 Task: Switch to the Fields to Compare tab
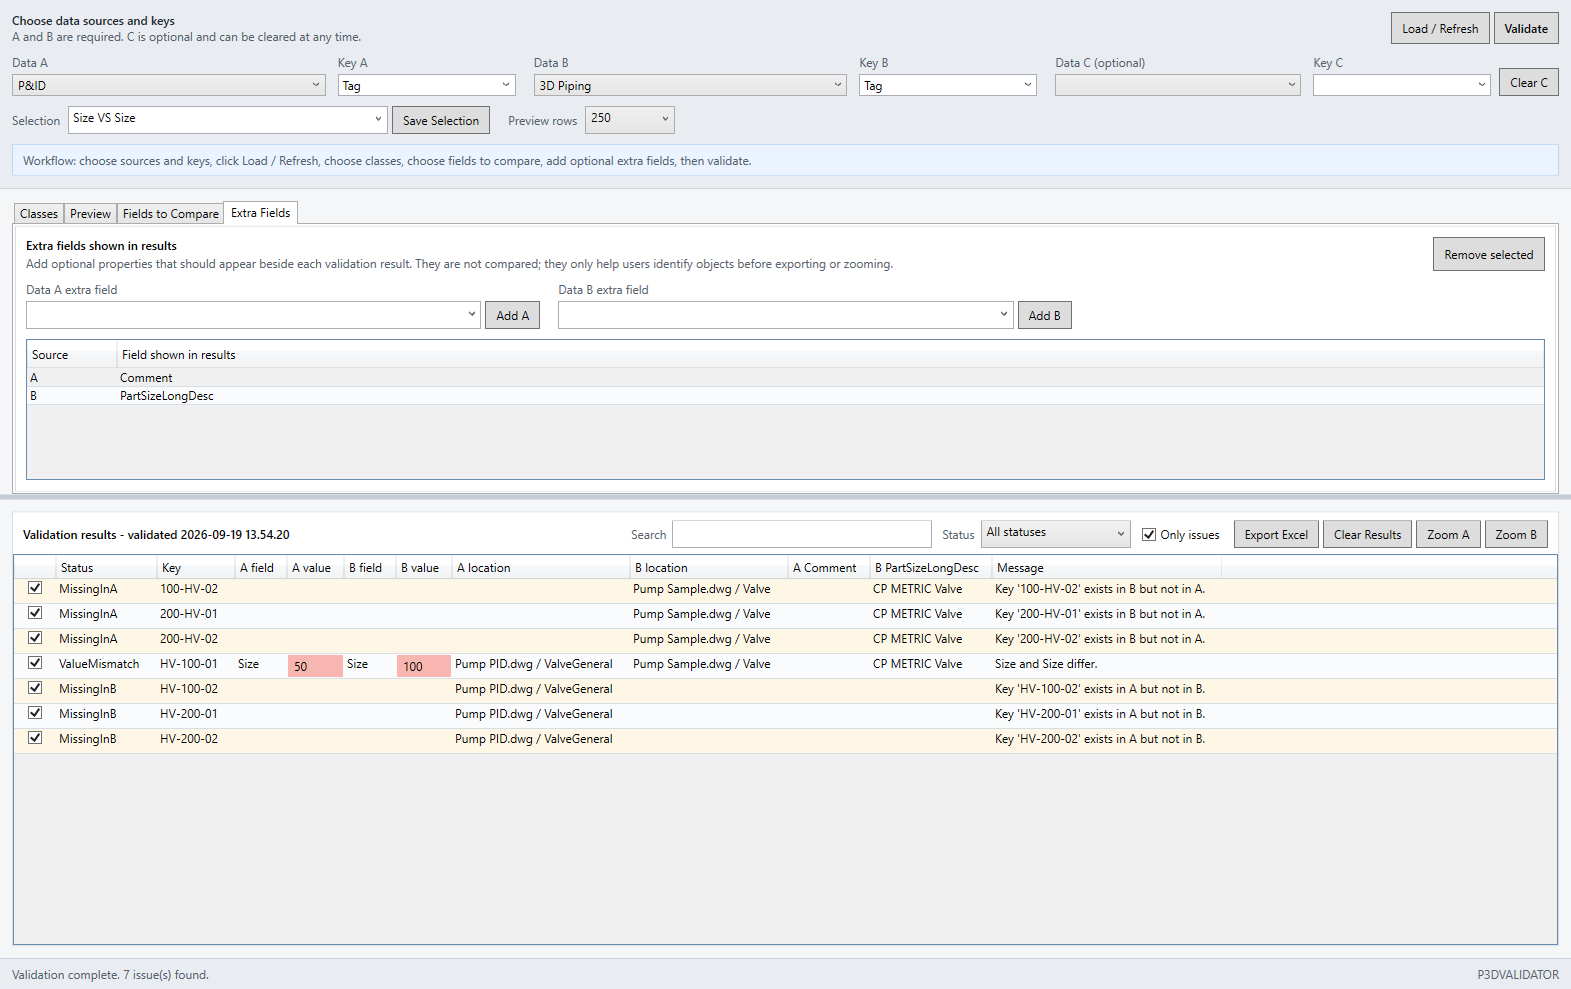tap(170, 214)
